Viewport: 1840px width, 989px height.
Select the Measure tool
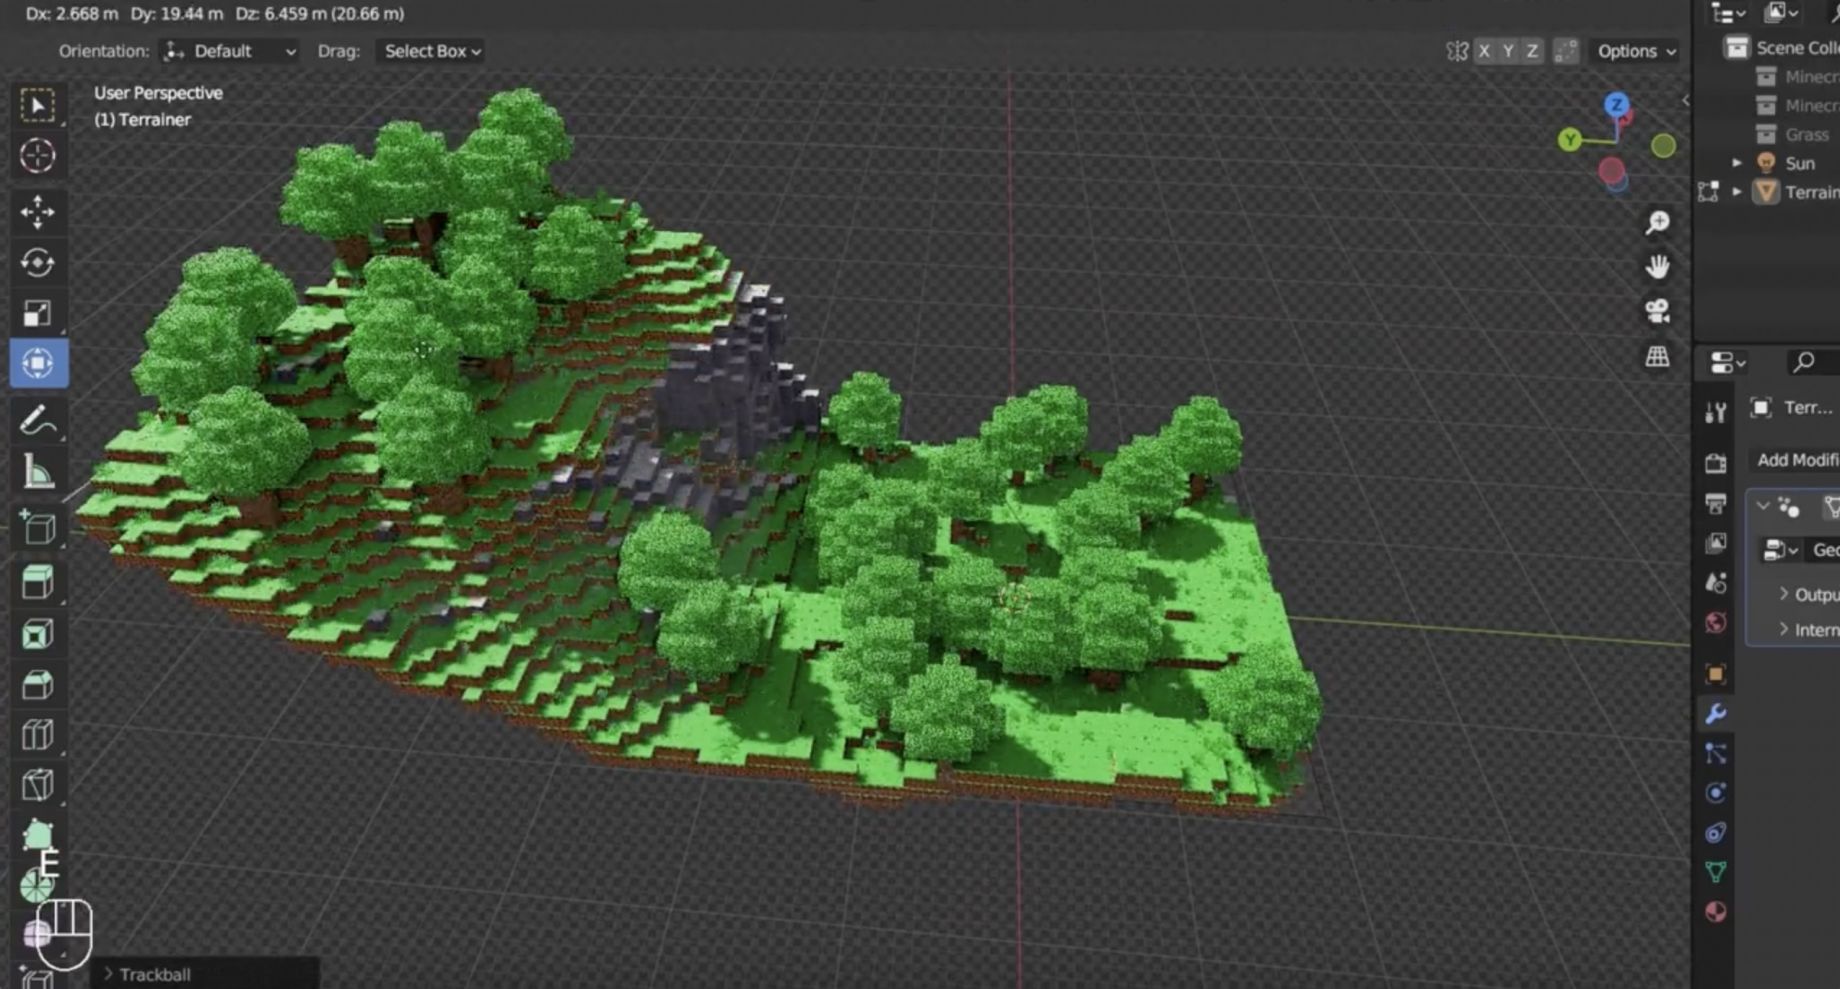coord(38,471)
